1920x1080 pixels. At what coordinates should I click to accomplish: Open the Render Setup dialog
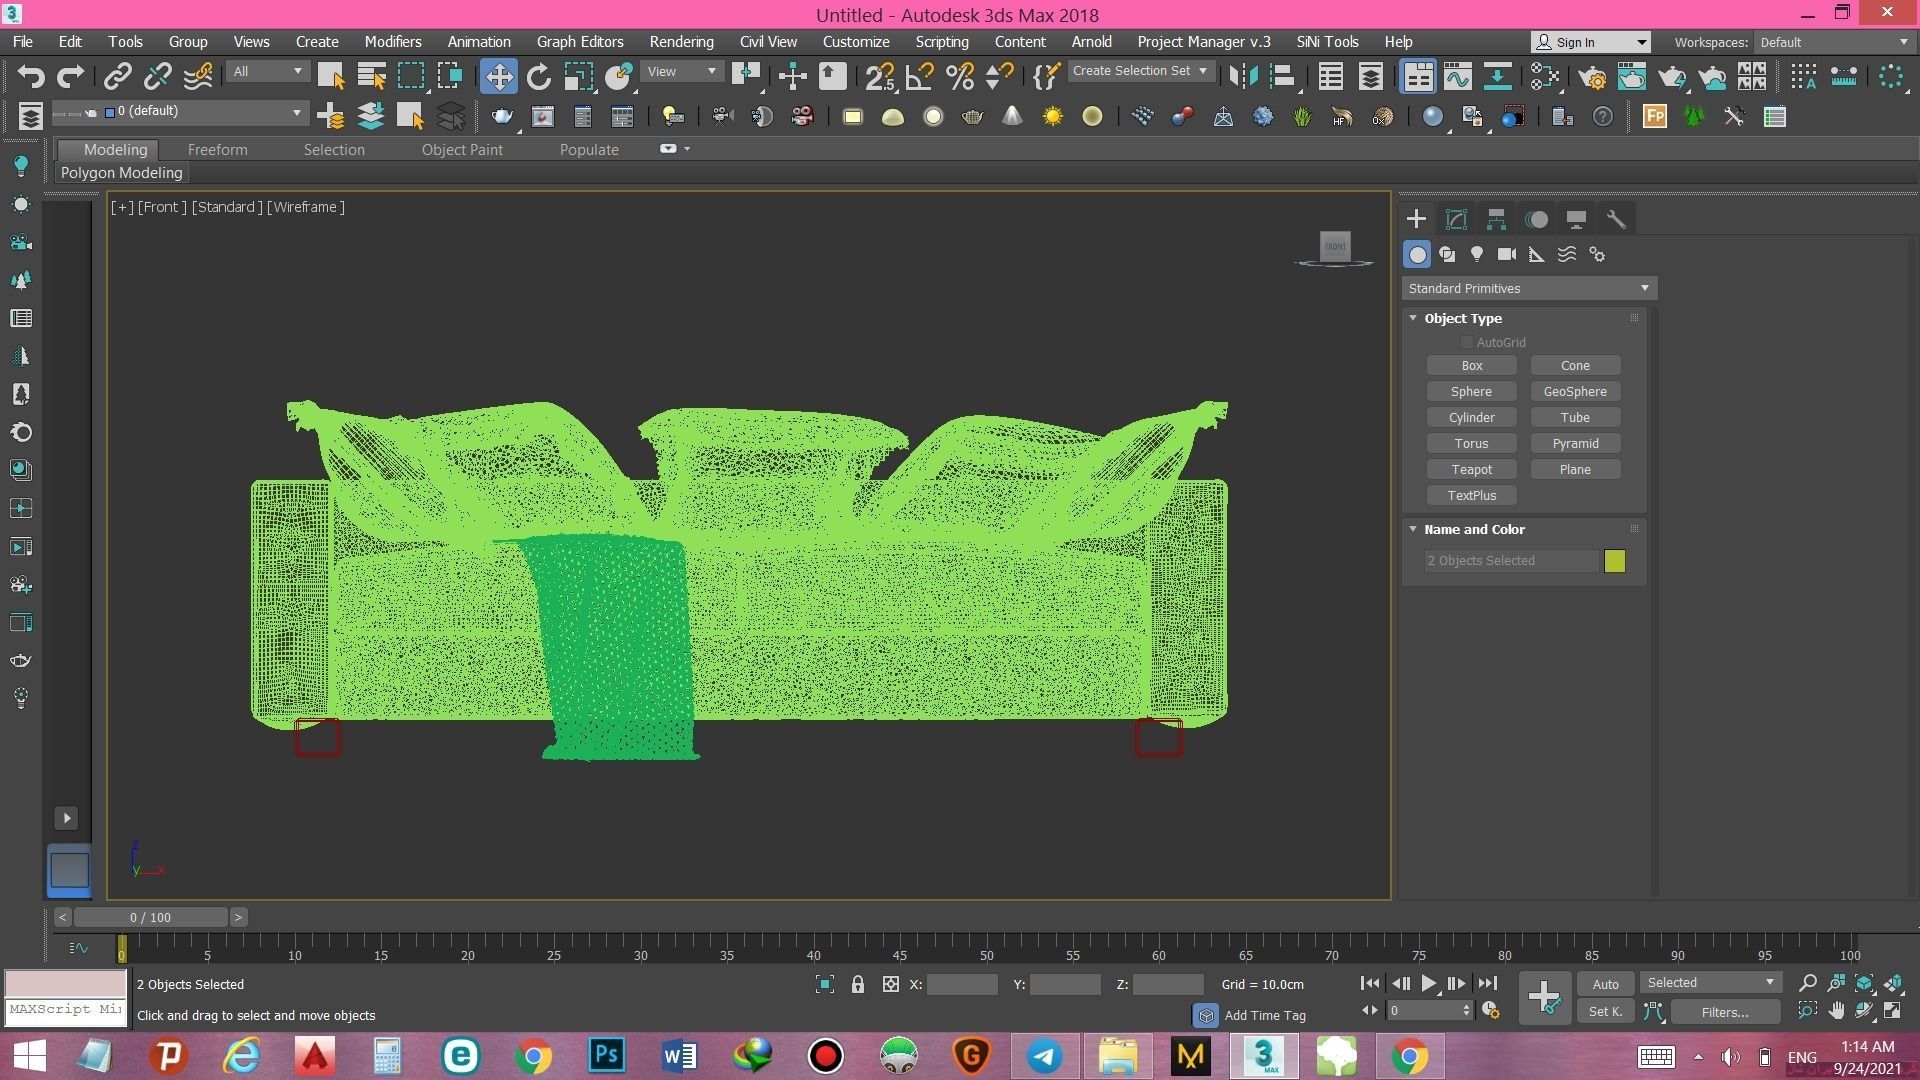(x=1595, y=76)
